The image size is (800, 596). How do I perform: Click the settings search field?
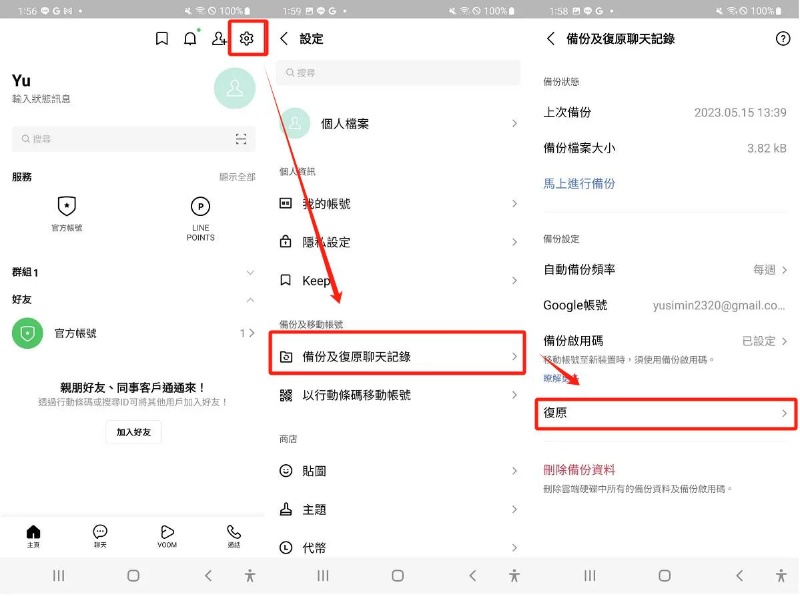pyautogui.click(x=399, y=73)
